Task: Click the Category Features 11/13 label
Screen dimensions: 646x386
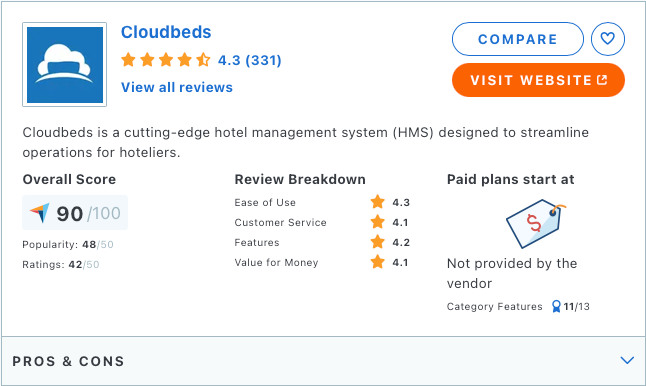Action: [518, 306]
